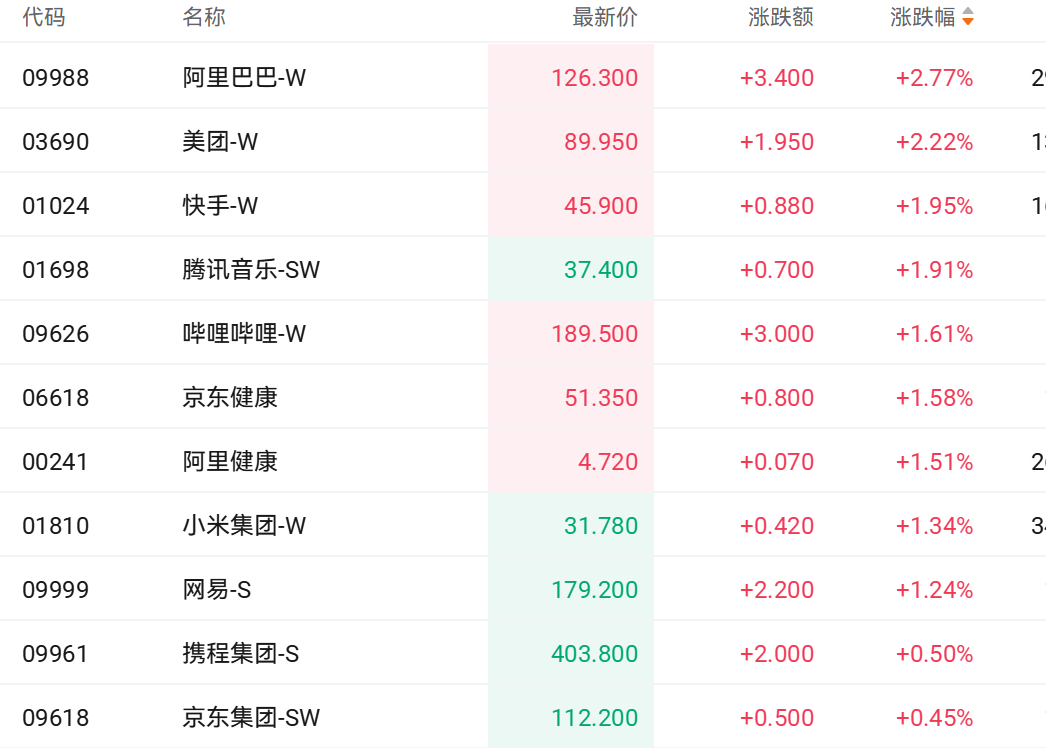Image resolution: width=1046 pixels, height=748 pixels.
Task: Open 小米集团-W stock details
Action: (x=244, y=526)
